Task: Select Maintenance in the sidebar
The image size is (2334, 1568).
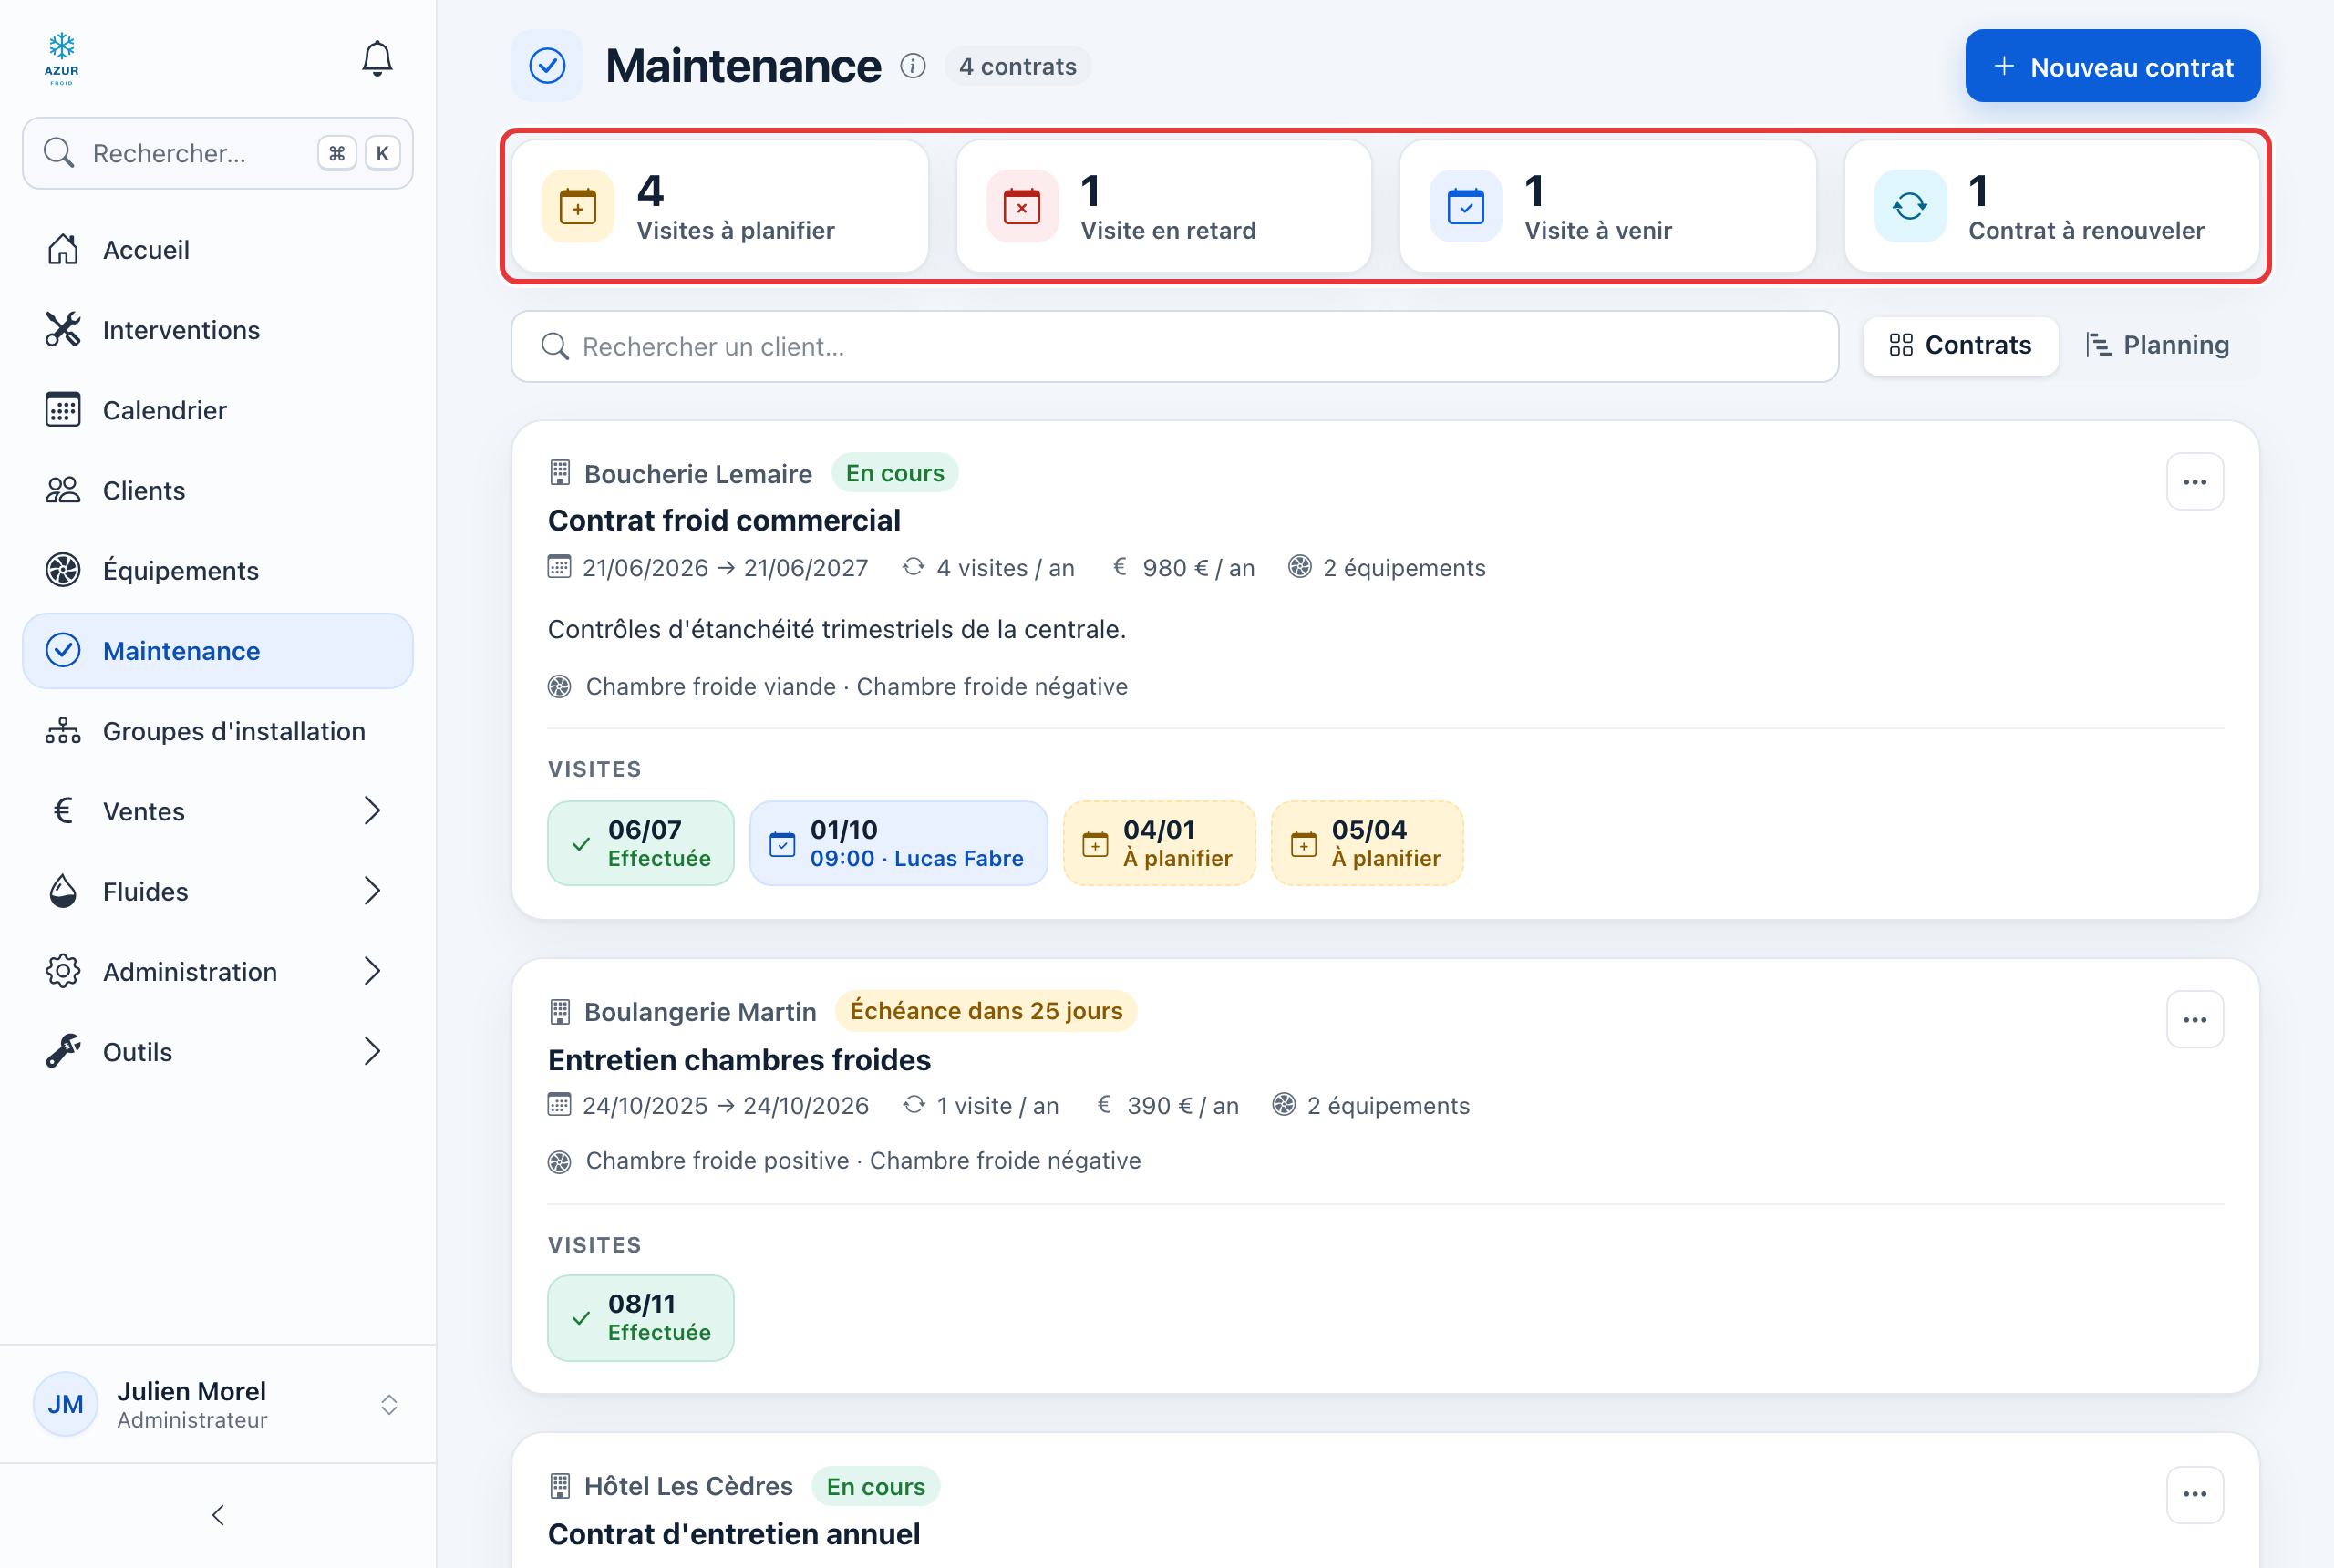Action: point(218,651)
